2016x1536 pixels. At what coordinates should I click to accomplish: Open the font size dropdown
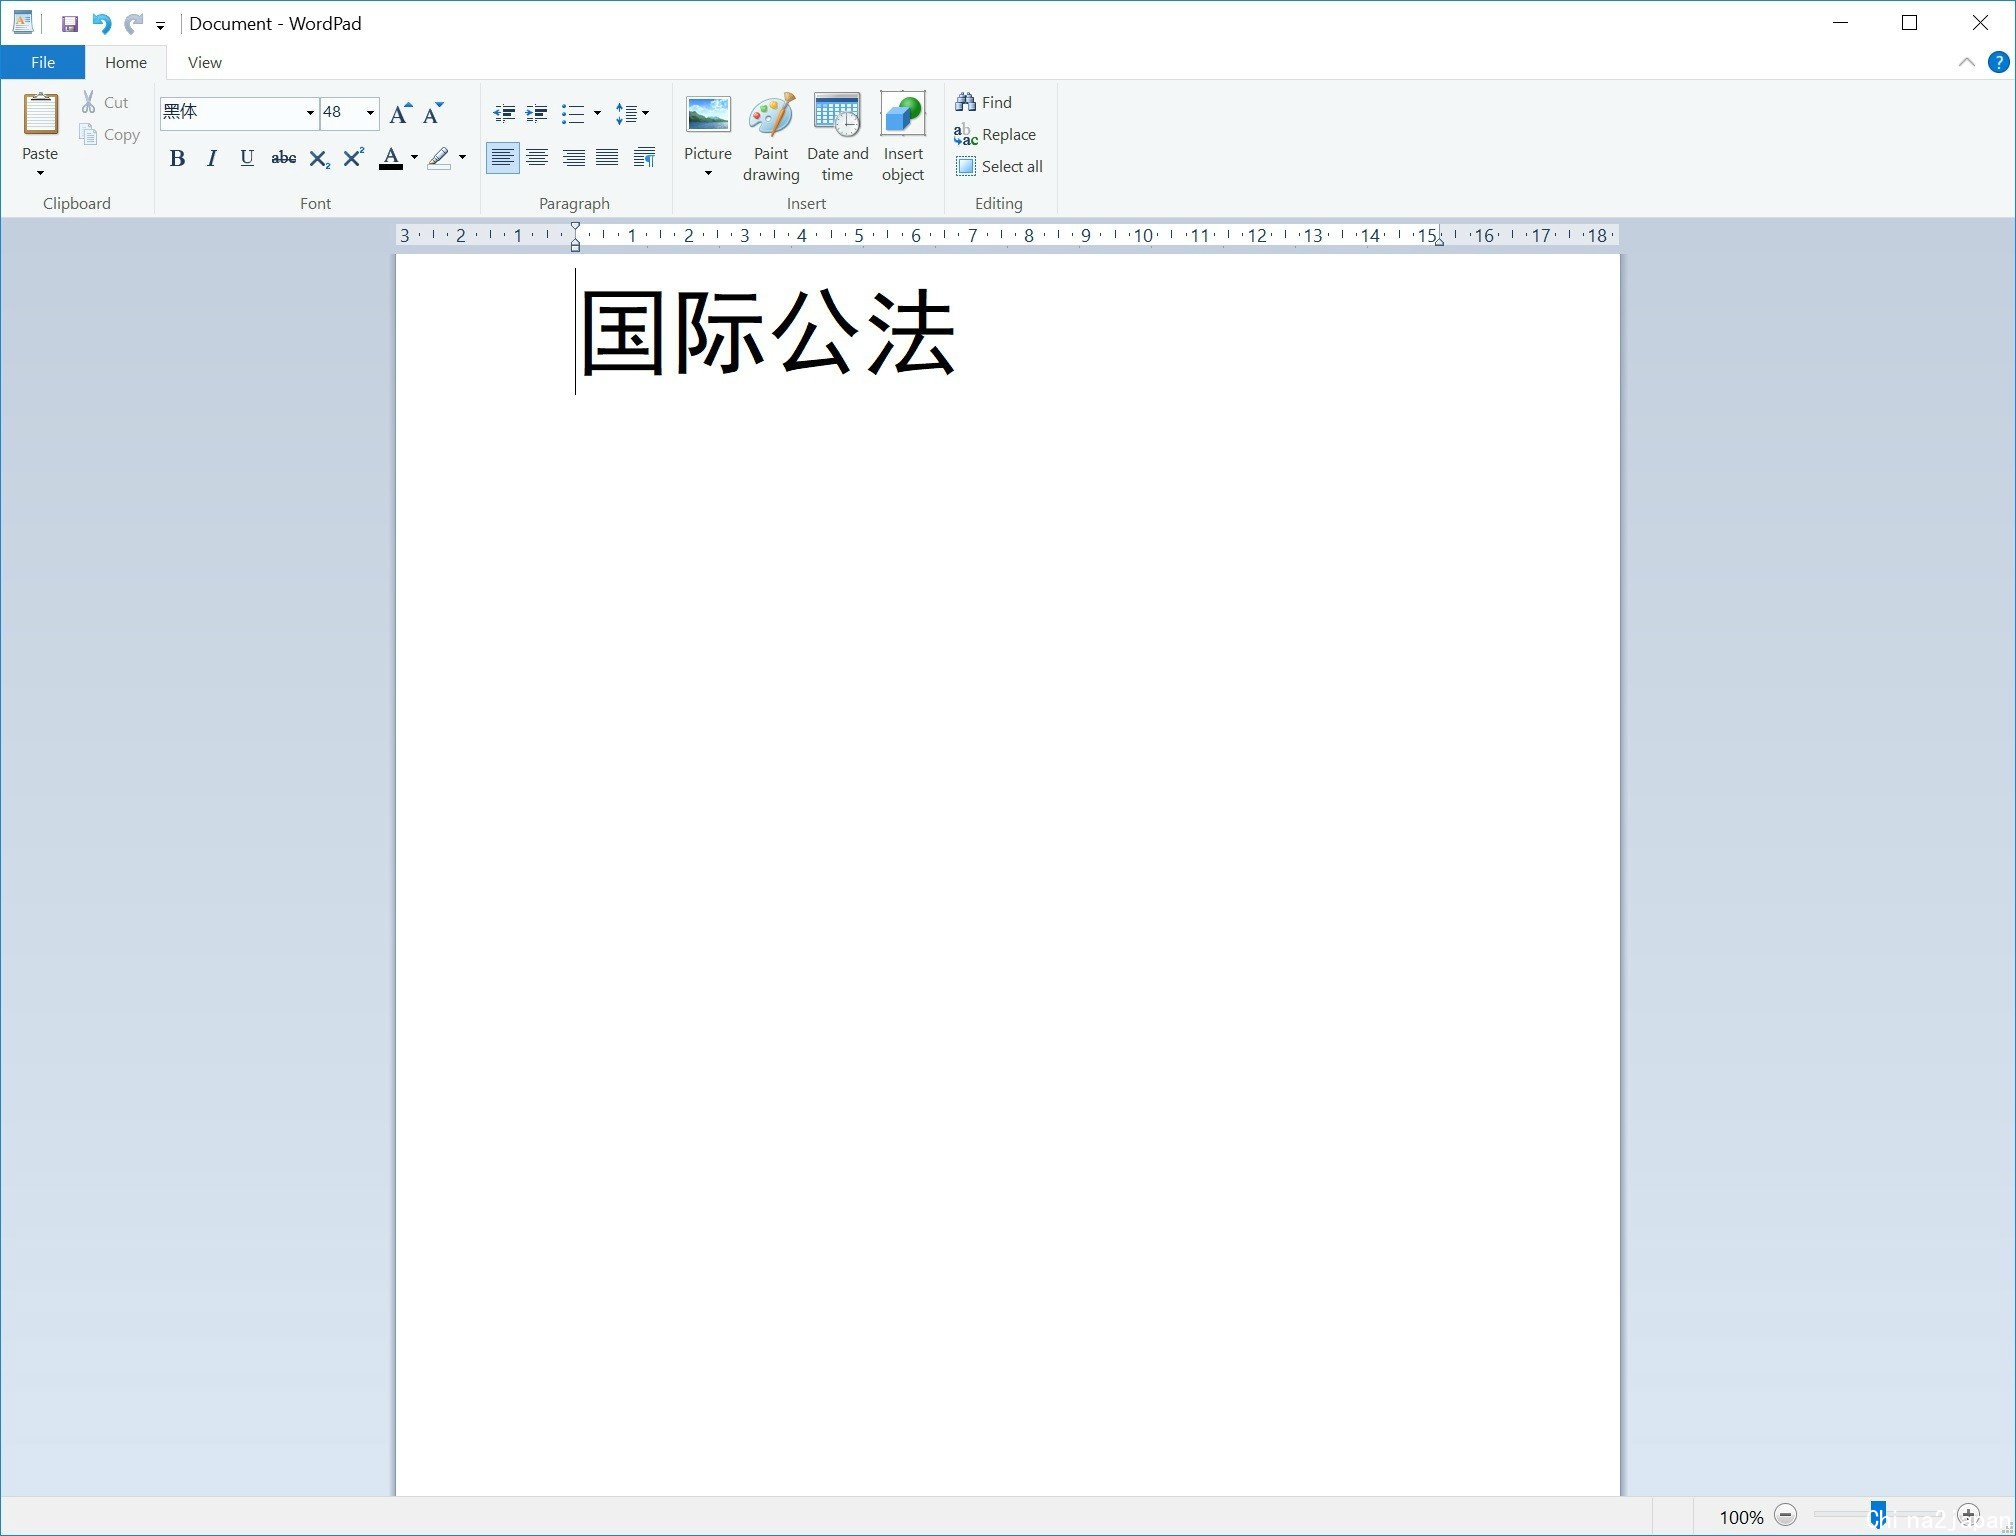370,113
